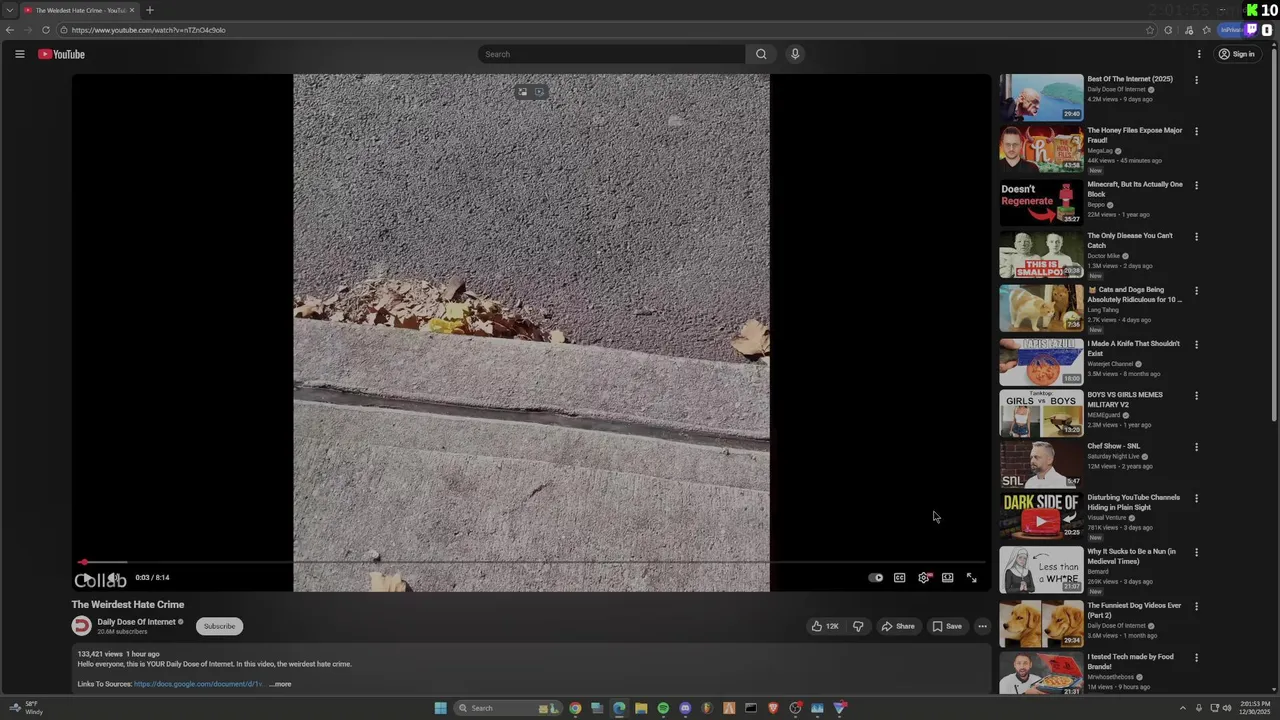
Task: Open options for Best Of The Internet video
Action: pyautogui.click(x=1196, y=80)
